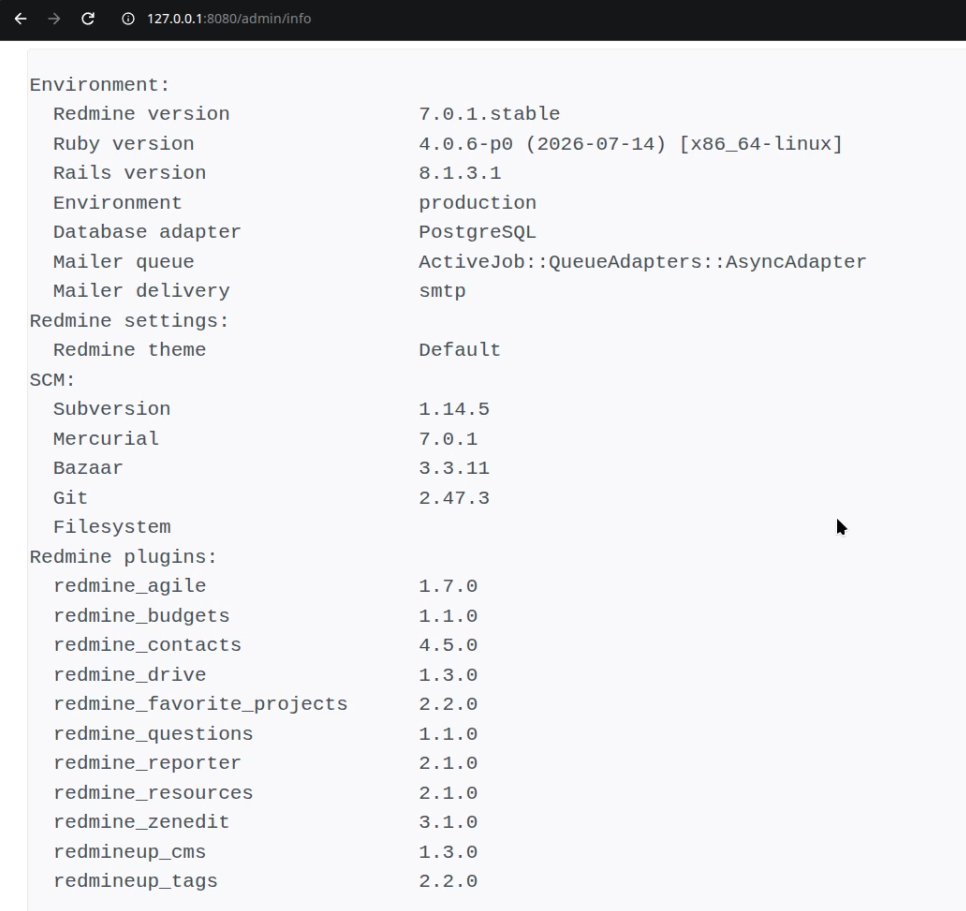
Task: View site information icon in address bar
Action: [x=128, y=18]
